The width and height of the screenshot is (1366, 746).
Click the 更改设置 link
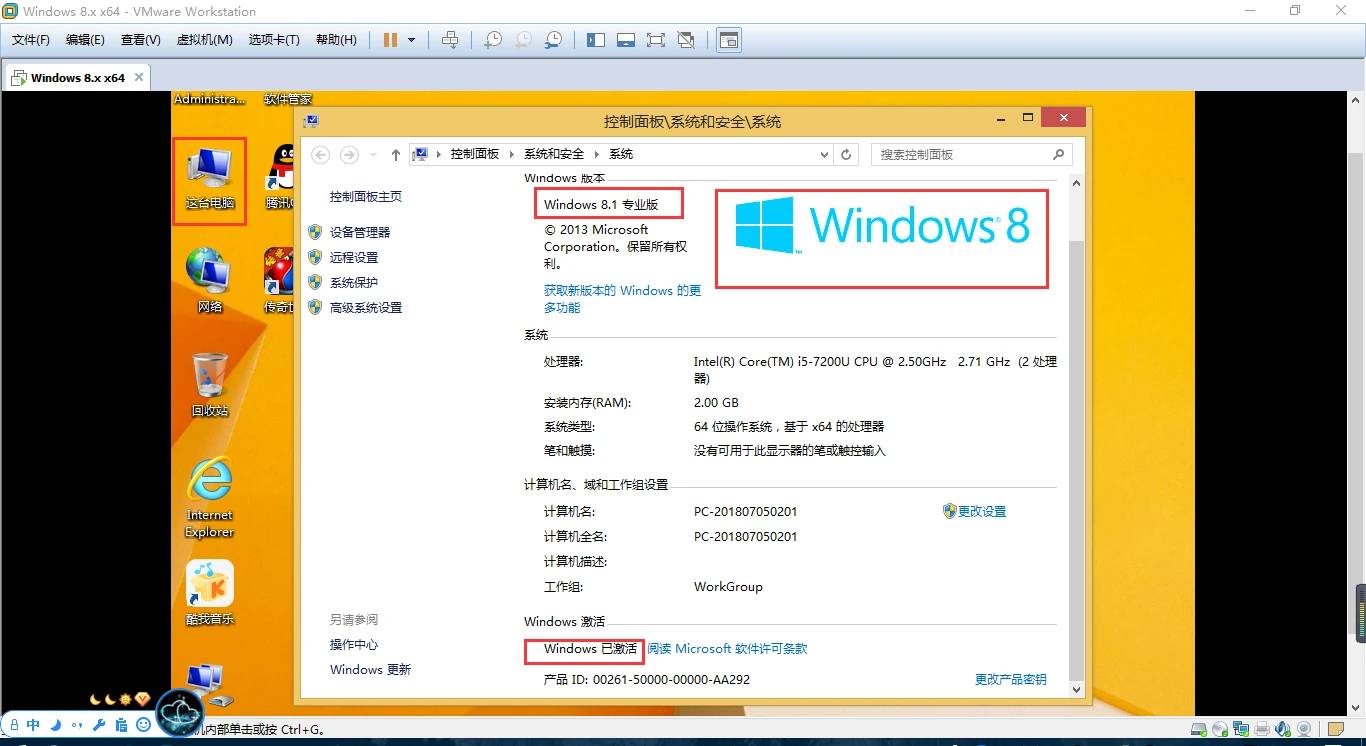click(981, 511)
